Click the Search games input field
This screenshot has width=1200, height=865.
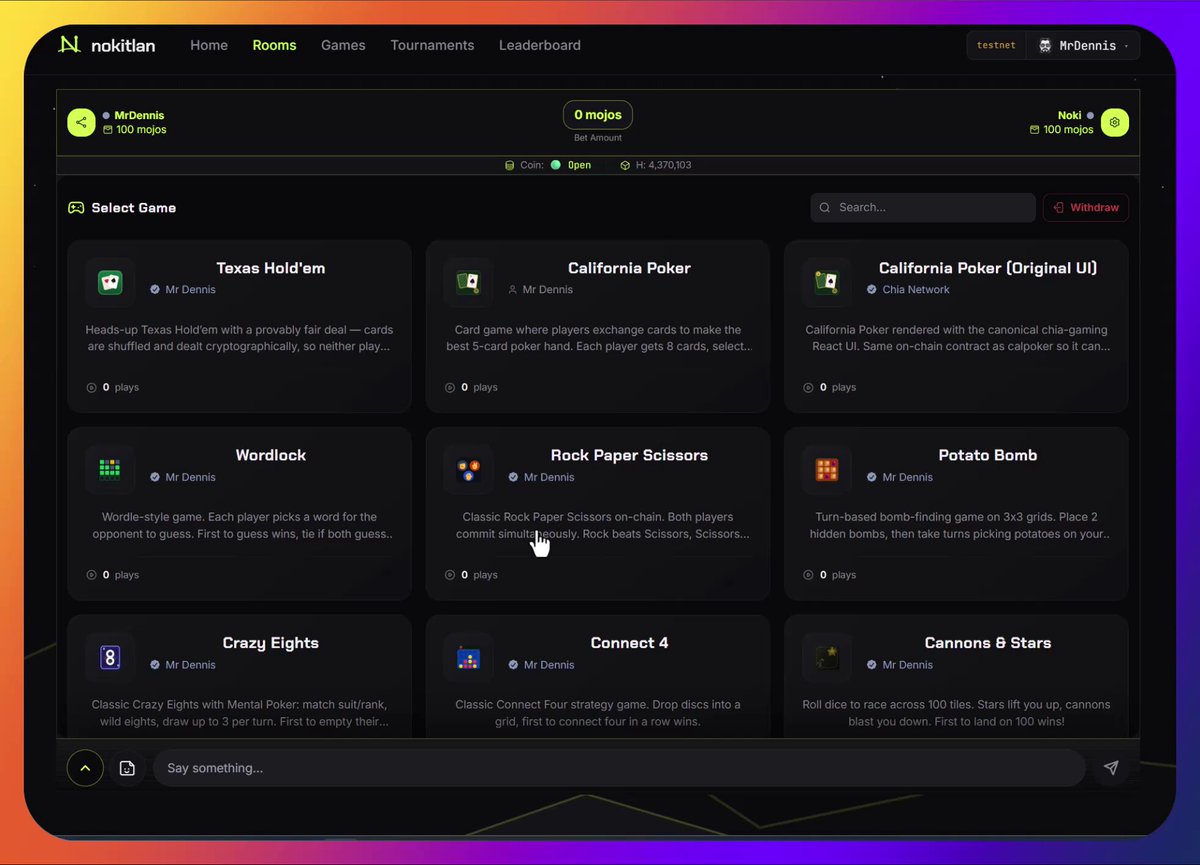[923, 208]
